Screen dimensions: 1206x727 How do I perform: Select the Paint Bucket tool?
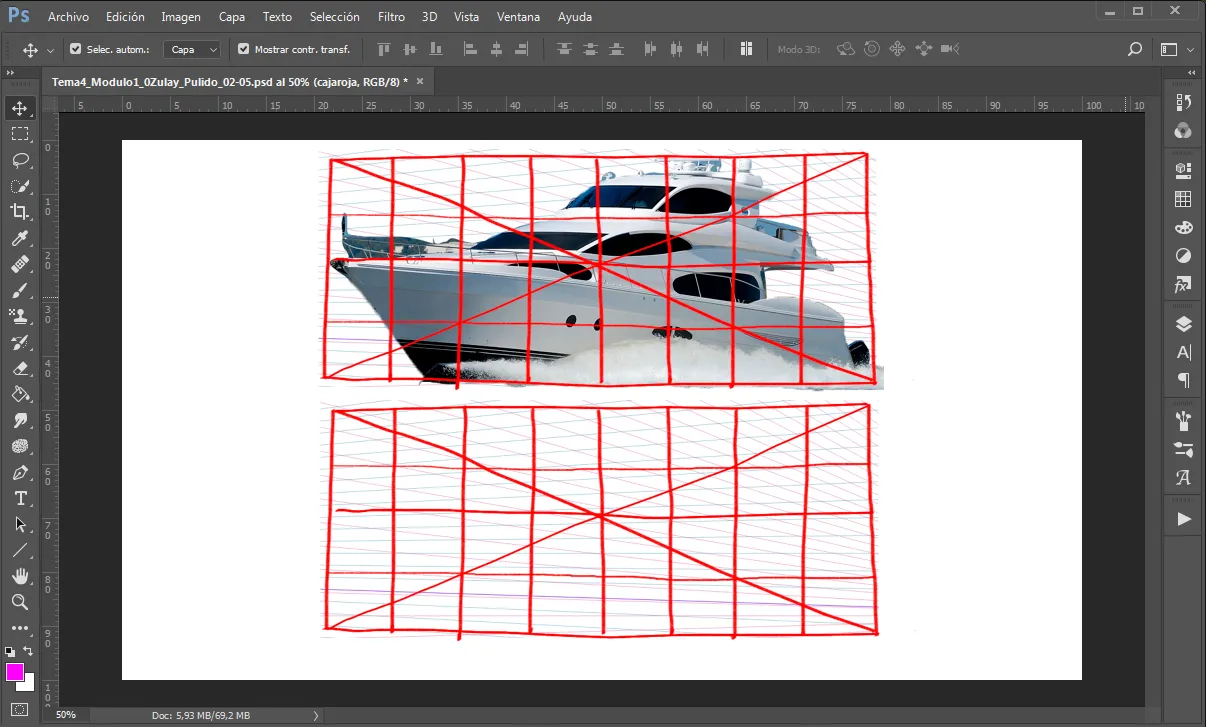20,394
